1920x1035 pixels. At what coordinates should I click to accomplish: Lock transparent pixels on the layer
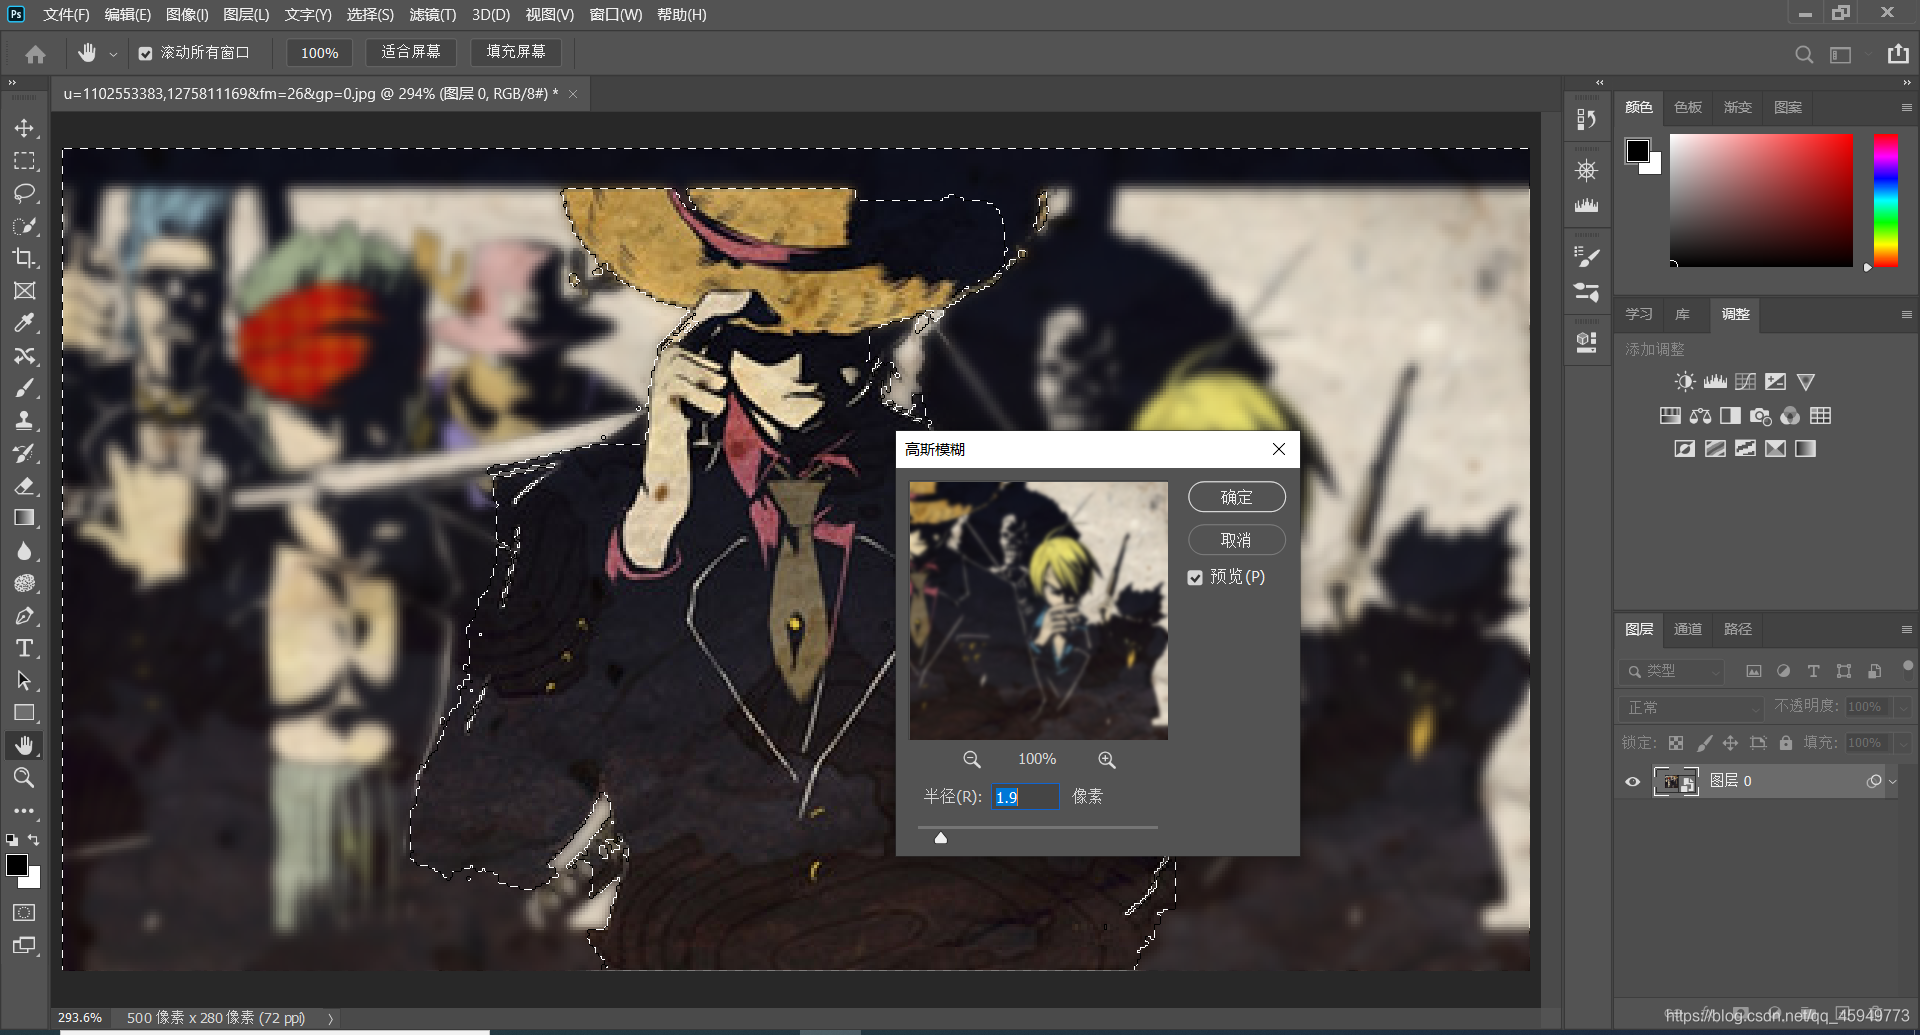1676,743
